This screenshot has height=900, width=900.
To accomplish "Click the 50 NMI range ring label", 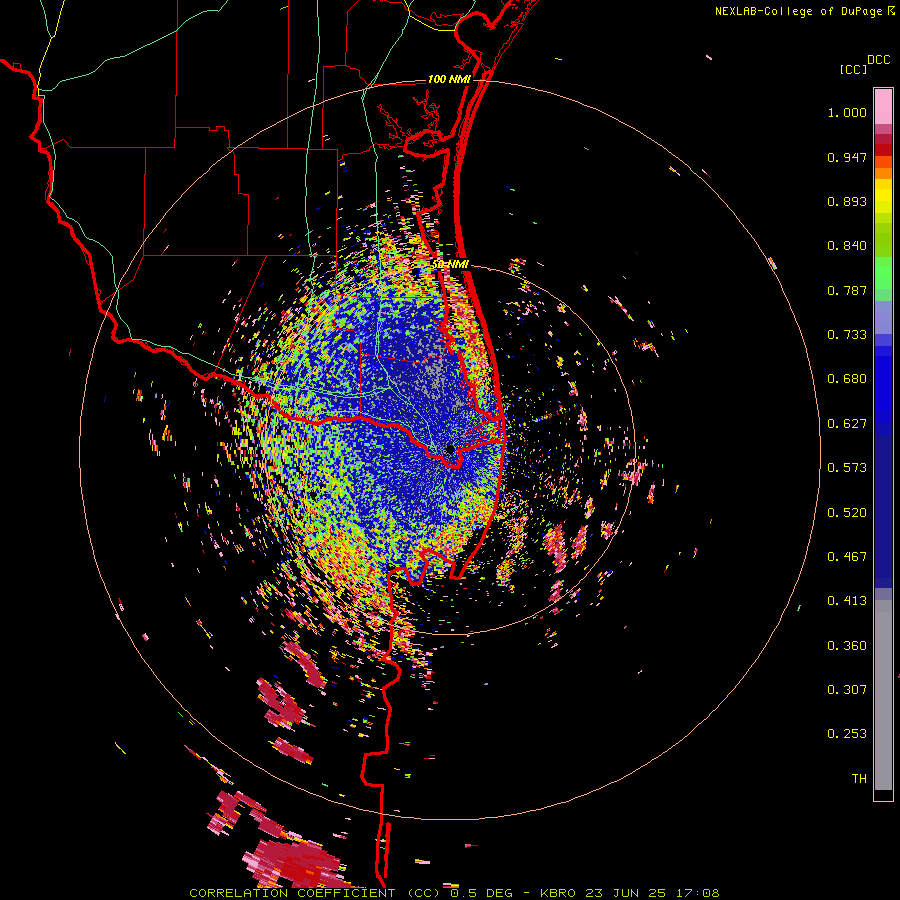I will point(450,265).
